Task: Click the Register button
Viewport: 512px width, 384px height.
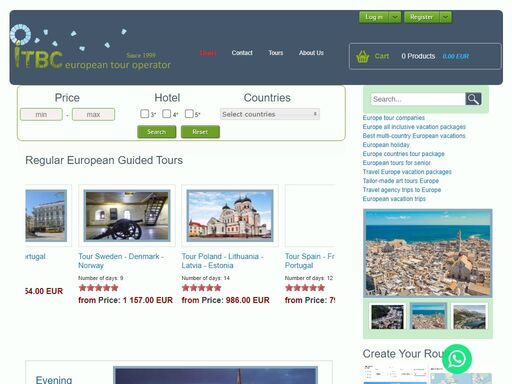Action: 422,17
